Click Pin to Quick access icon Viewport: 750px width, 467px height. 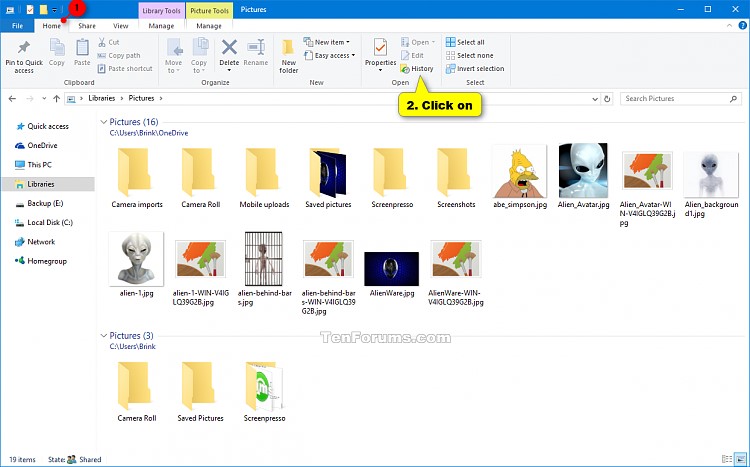pyautogui.click(x=23, y=48)
